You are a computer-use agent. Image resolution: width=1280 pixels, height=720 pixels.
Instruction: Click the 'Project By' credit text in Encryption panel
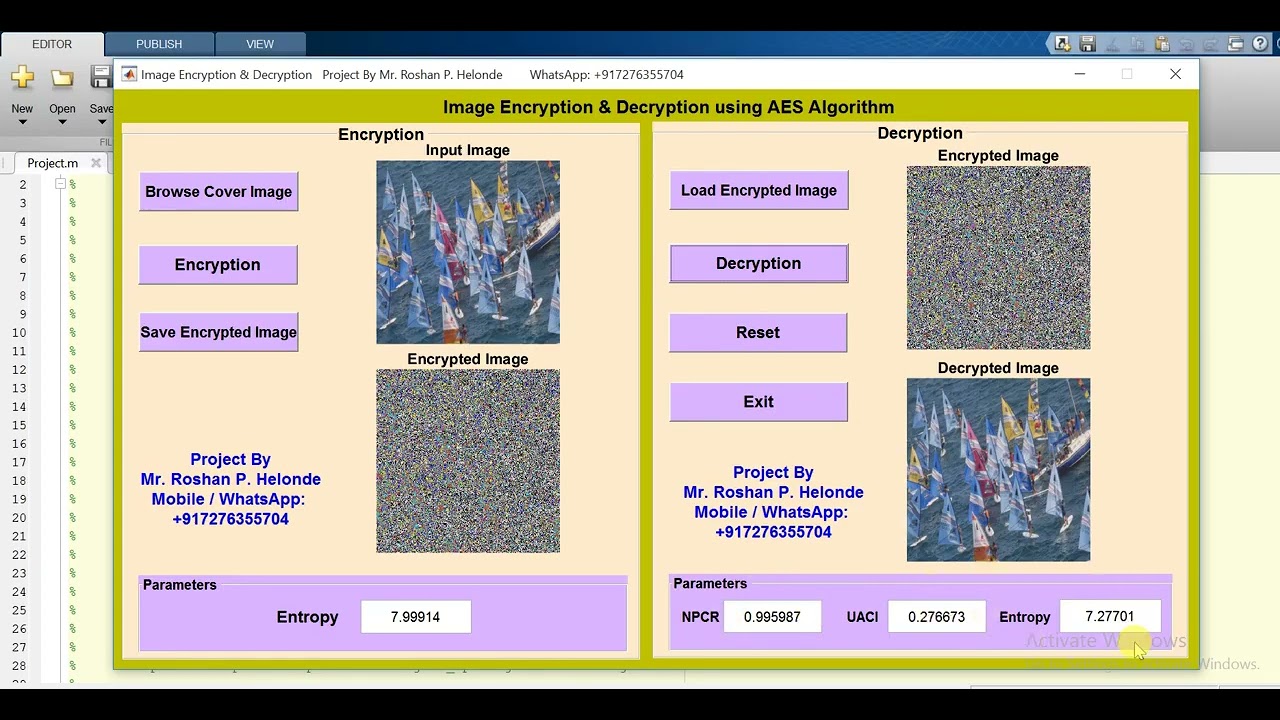pyautogui.click(x=230, y=459)
